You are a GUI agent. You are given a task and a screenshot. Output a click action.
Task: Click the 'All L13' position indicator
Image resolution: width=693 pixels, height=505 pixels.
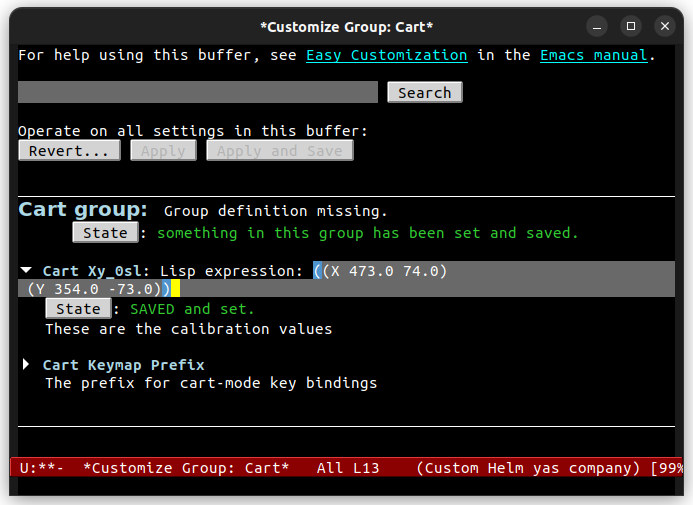348,468
